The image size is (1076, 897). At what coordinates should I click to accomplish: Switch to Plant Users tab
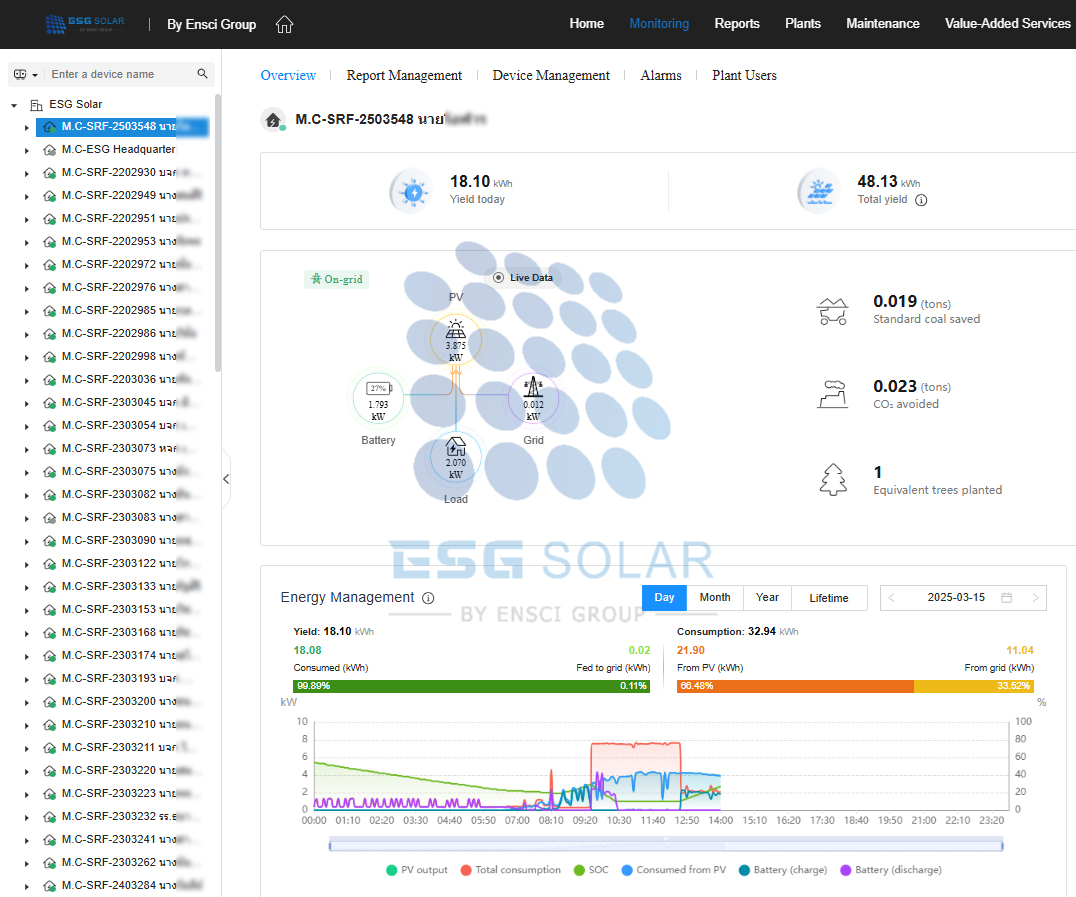click(744, 75)
